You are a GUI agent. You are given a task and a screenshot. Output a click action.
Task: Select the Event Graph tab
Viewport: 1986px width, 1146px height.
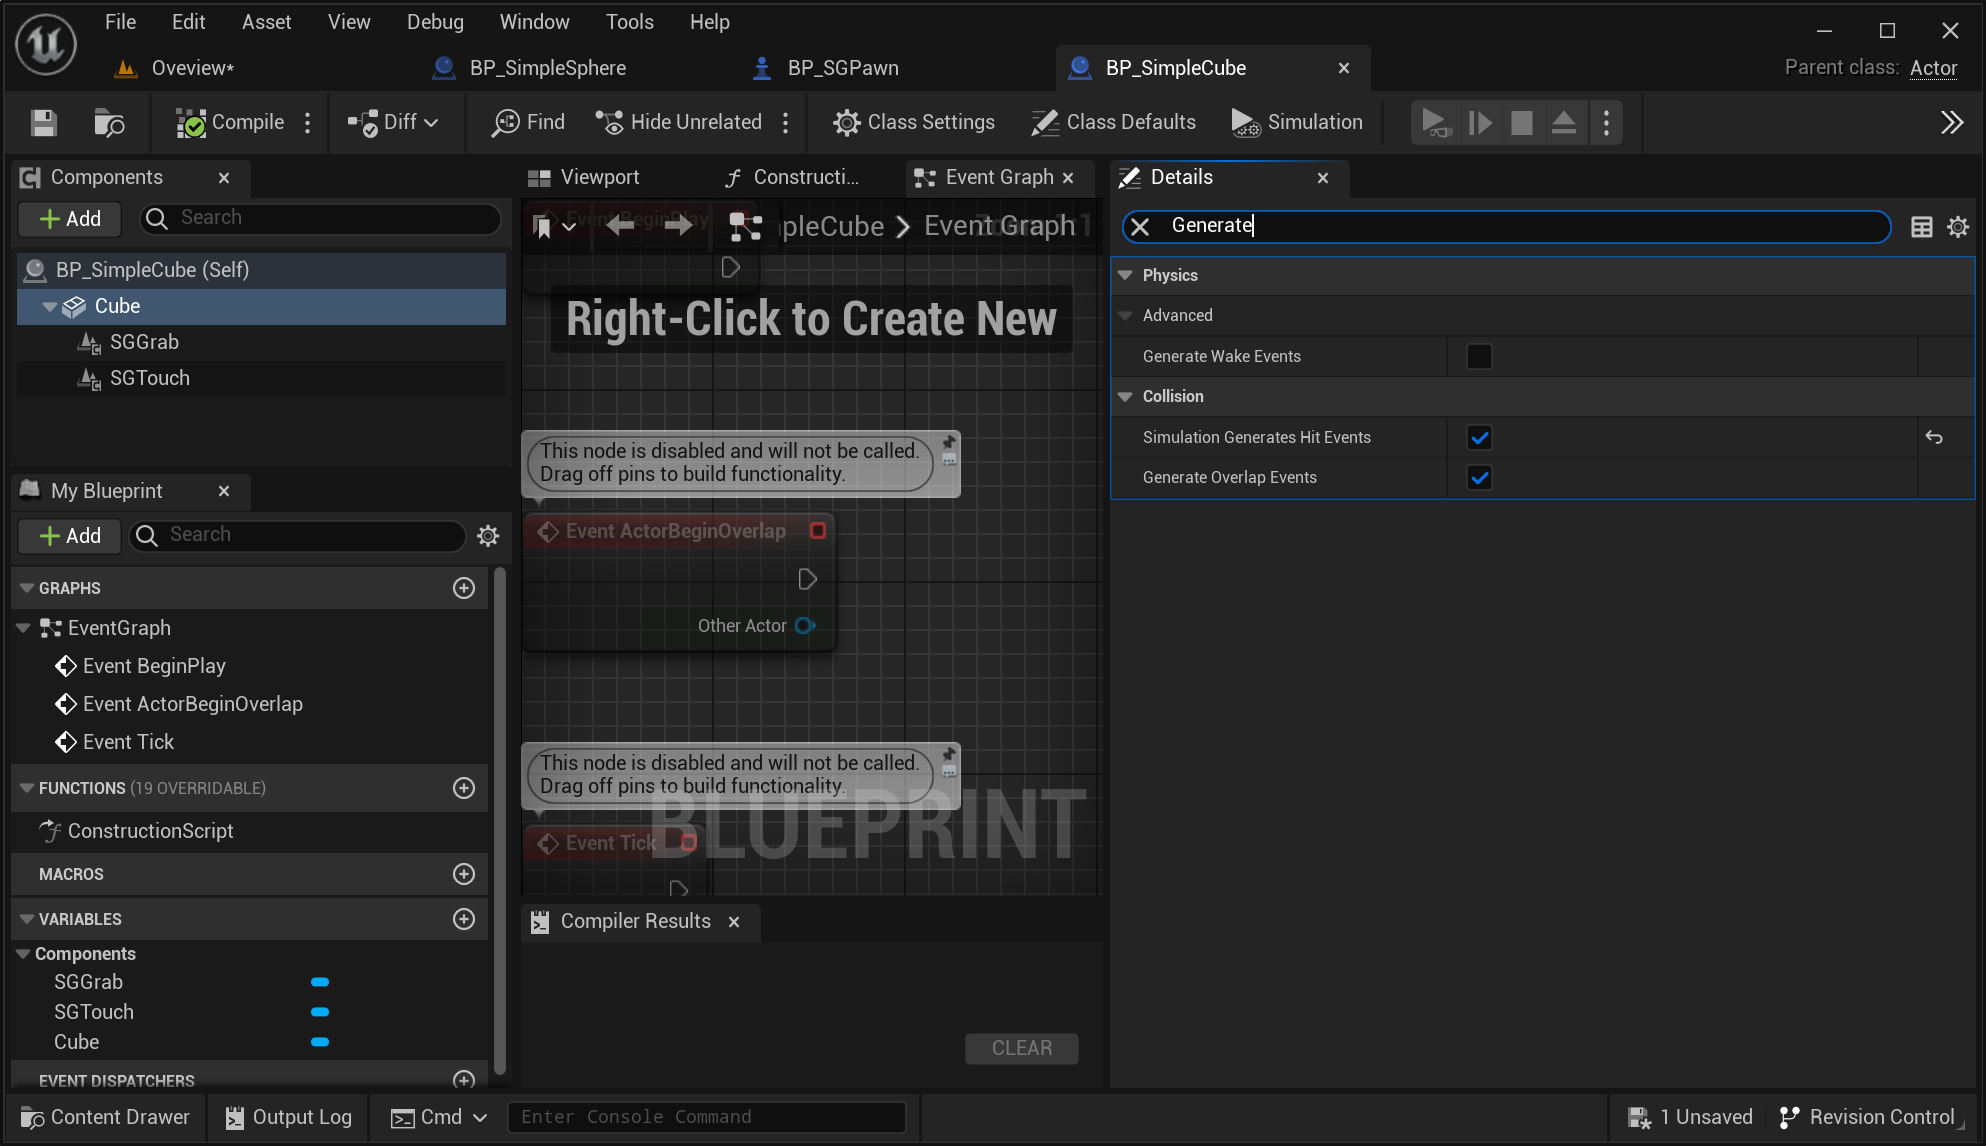(992, 176)
